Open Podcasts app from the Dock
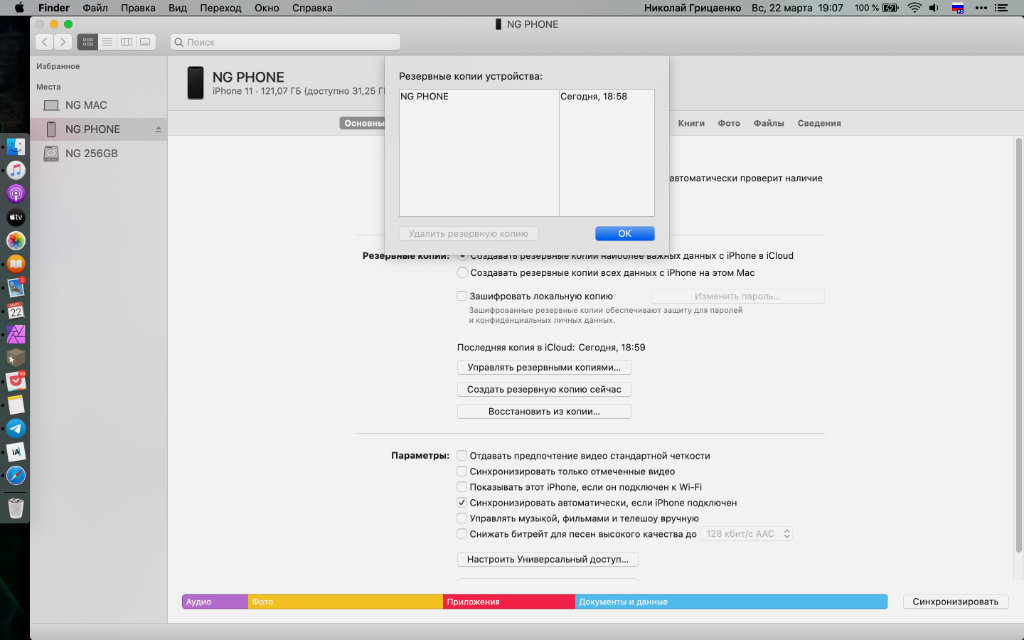This screenshot has height=640, width=1024. point(16,193)
